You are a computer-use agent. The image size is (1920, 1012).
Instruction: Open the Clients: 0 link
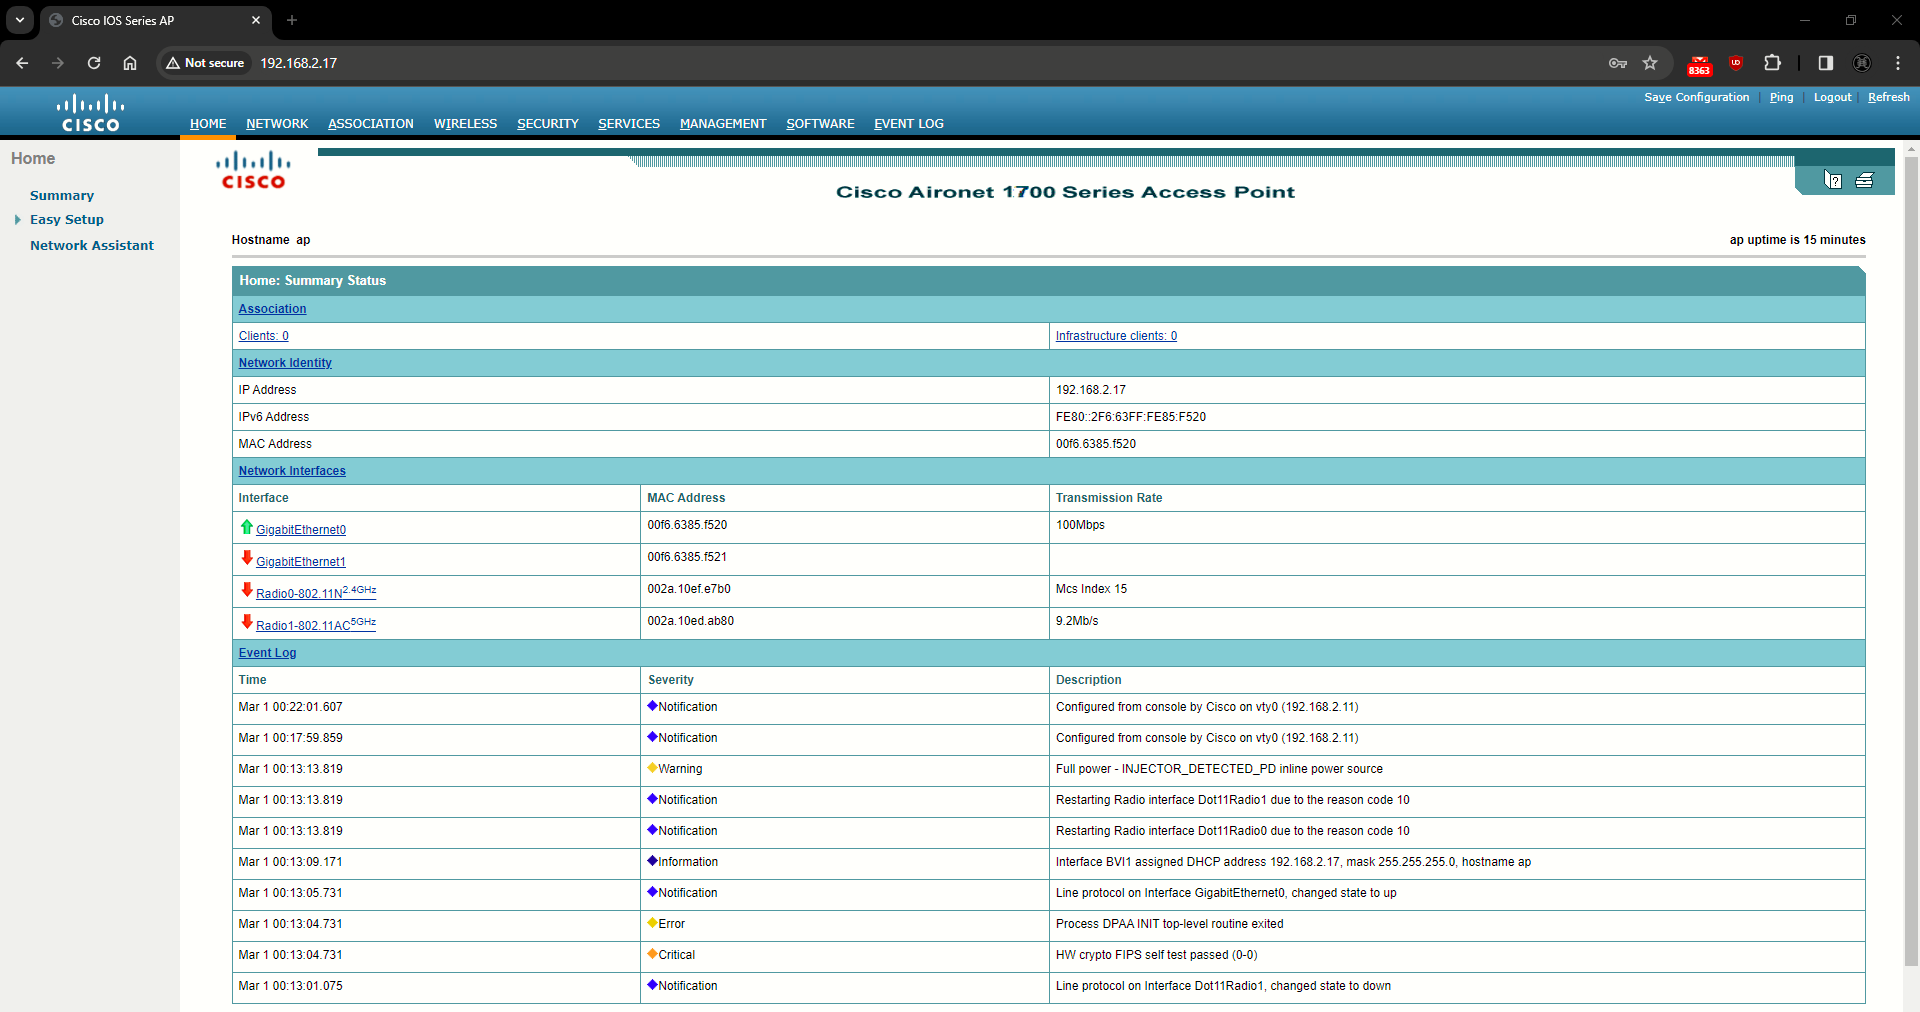(264, 336)
